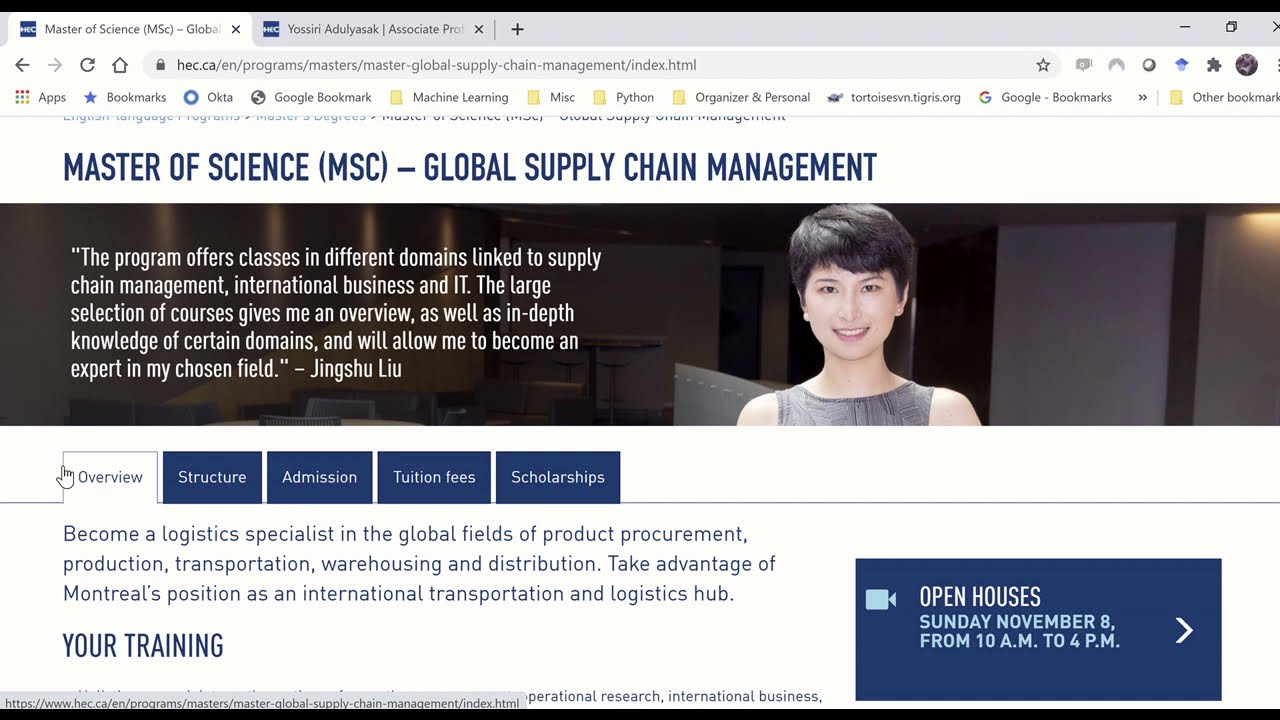
Task: Click the blue graduation cap extension icon
Action: click(x=1181, y=65)
